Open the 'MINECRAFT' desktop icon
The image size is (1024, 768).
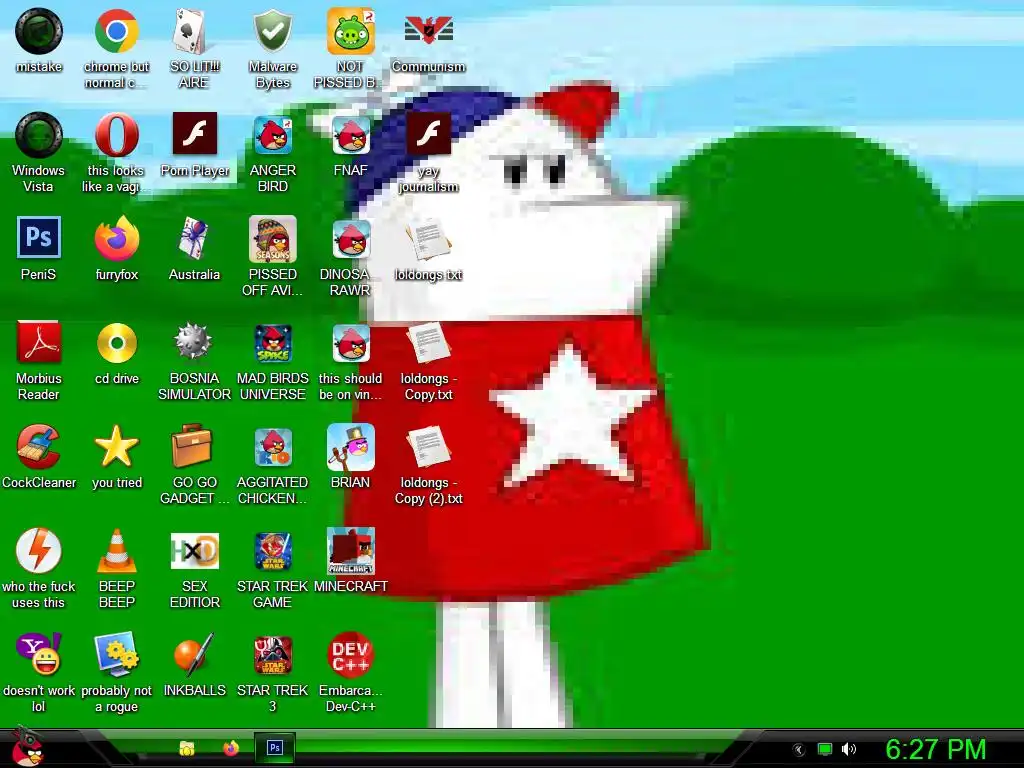pos(351,551)
